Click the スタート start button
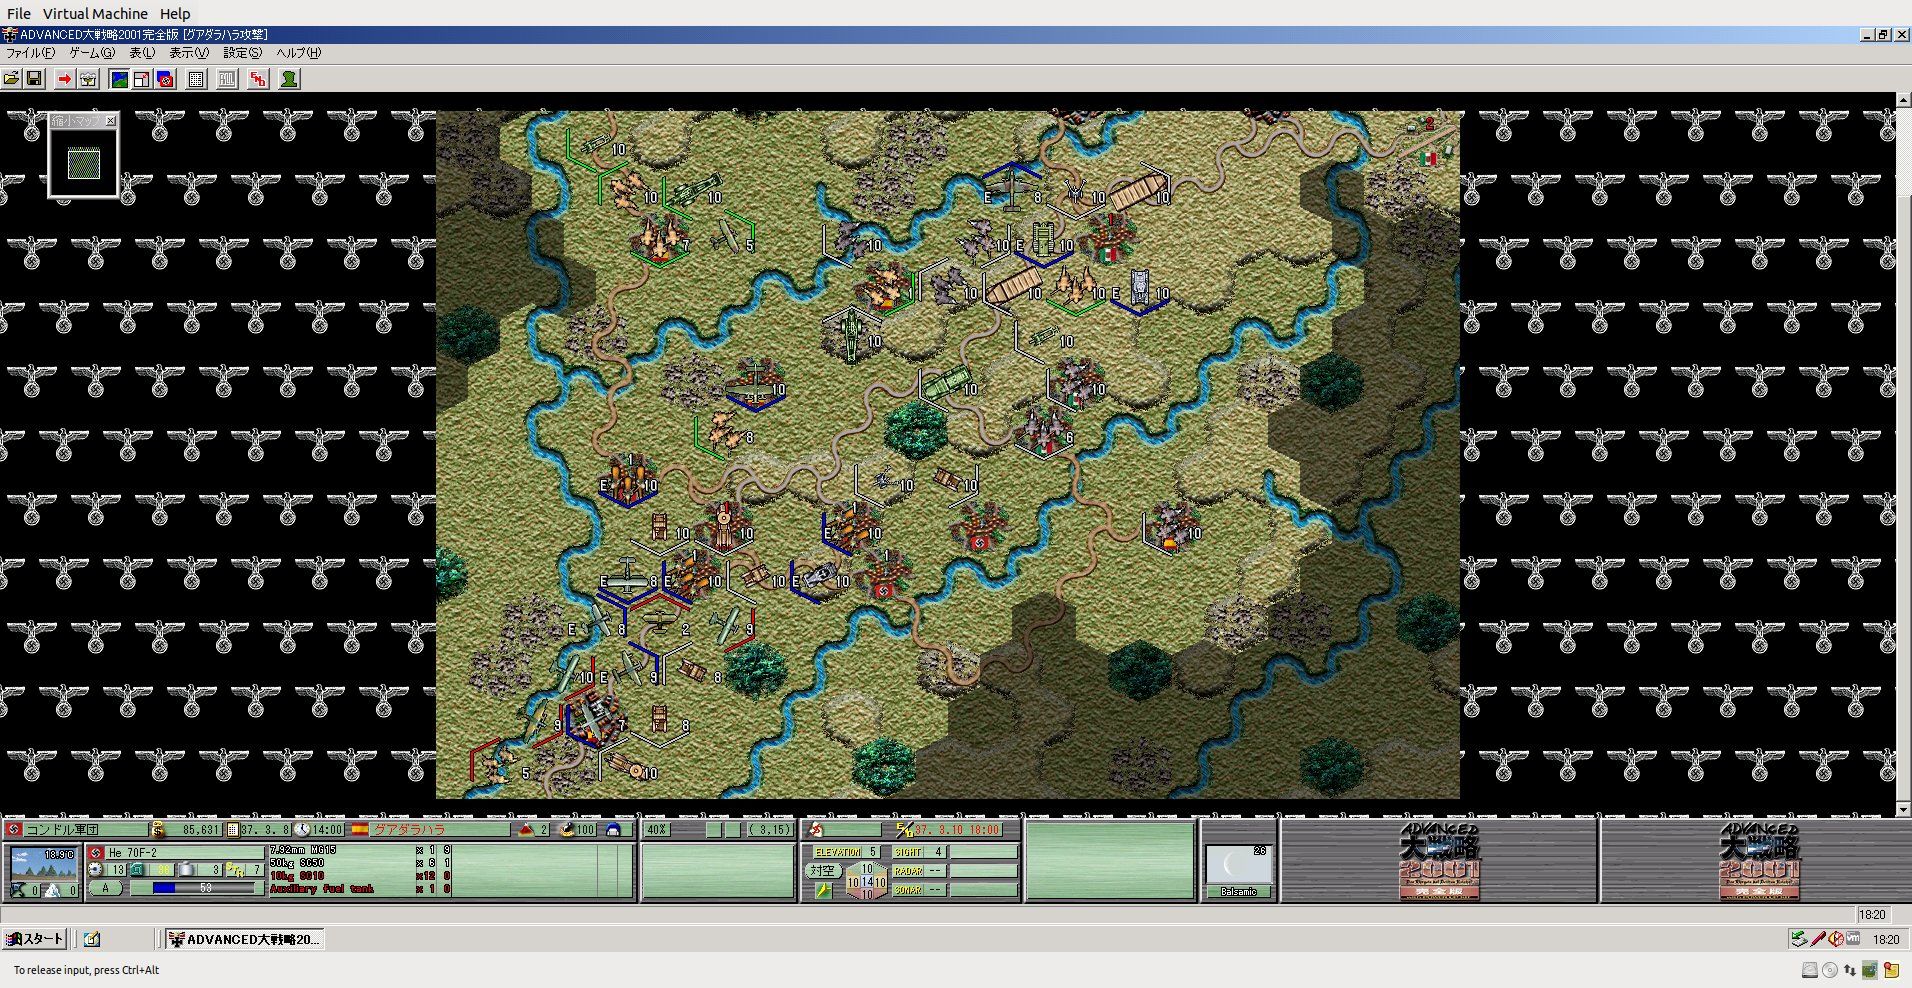This screenshot has height=988, width=1912. [35, 939]
